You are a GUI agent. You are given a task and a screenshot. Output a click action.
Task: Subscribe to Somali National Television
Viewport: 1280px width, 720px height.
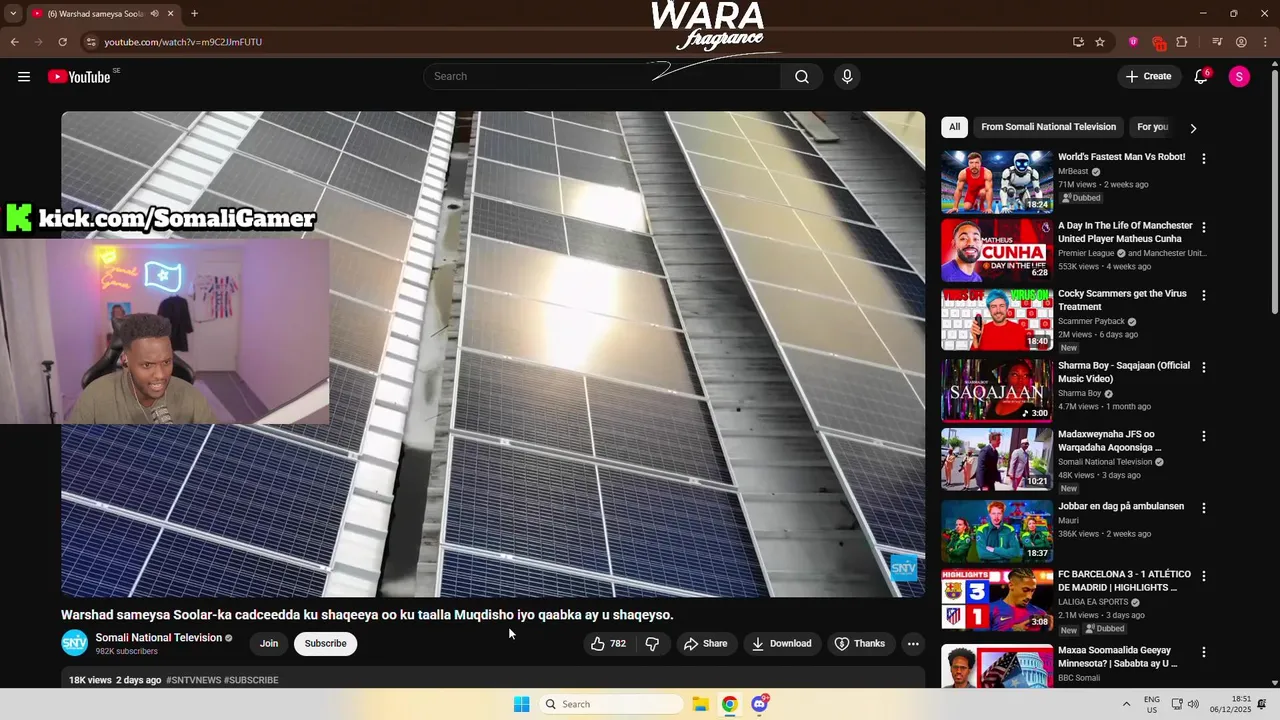(x=325, y=643)
